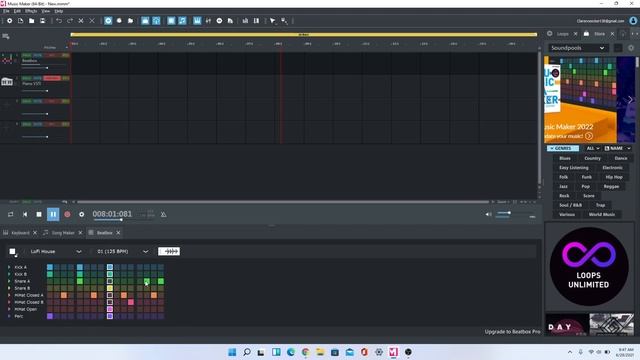Select the Electronic genre tag

[612, 168]
